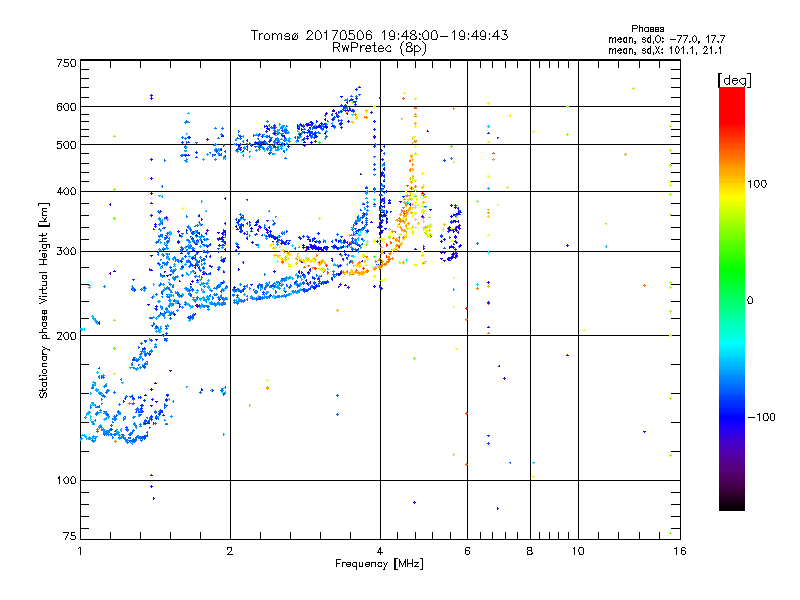
Task: Click the y-axis tick label '600'
Action: [66, 107]
